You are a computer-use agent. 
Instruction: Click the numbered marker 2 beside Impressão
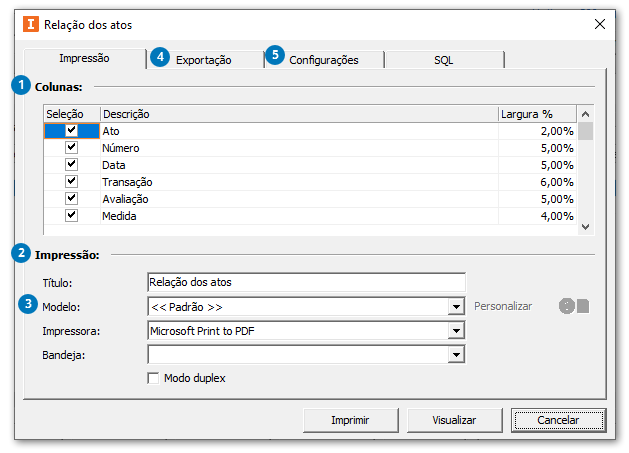click(x=21, y=254)
